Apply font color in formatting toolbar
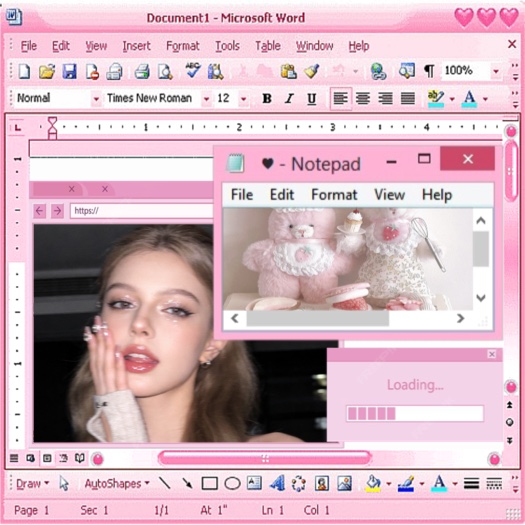The width and height of the screenshot is (525, 525). tap(469, 98)
